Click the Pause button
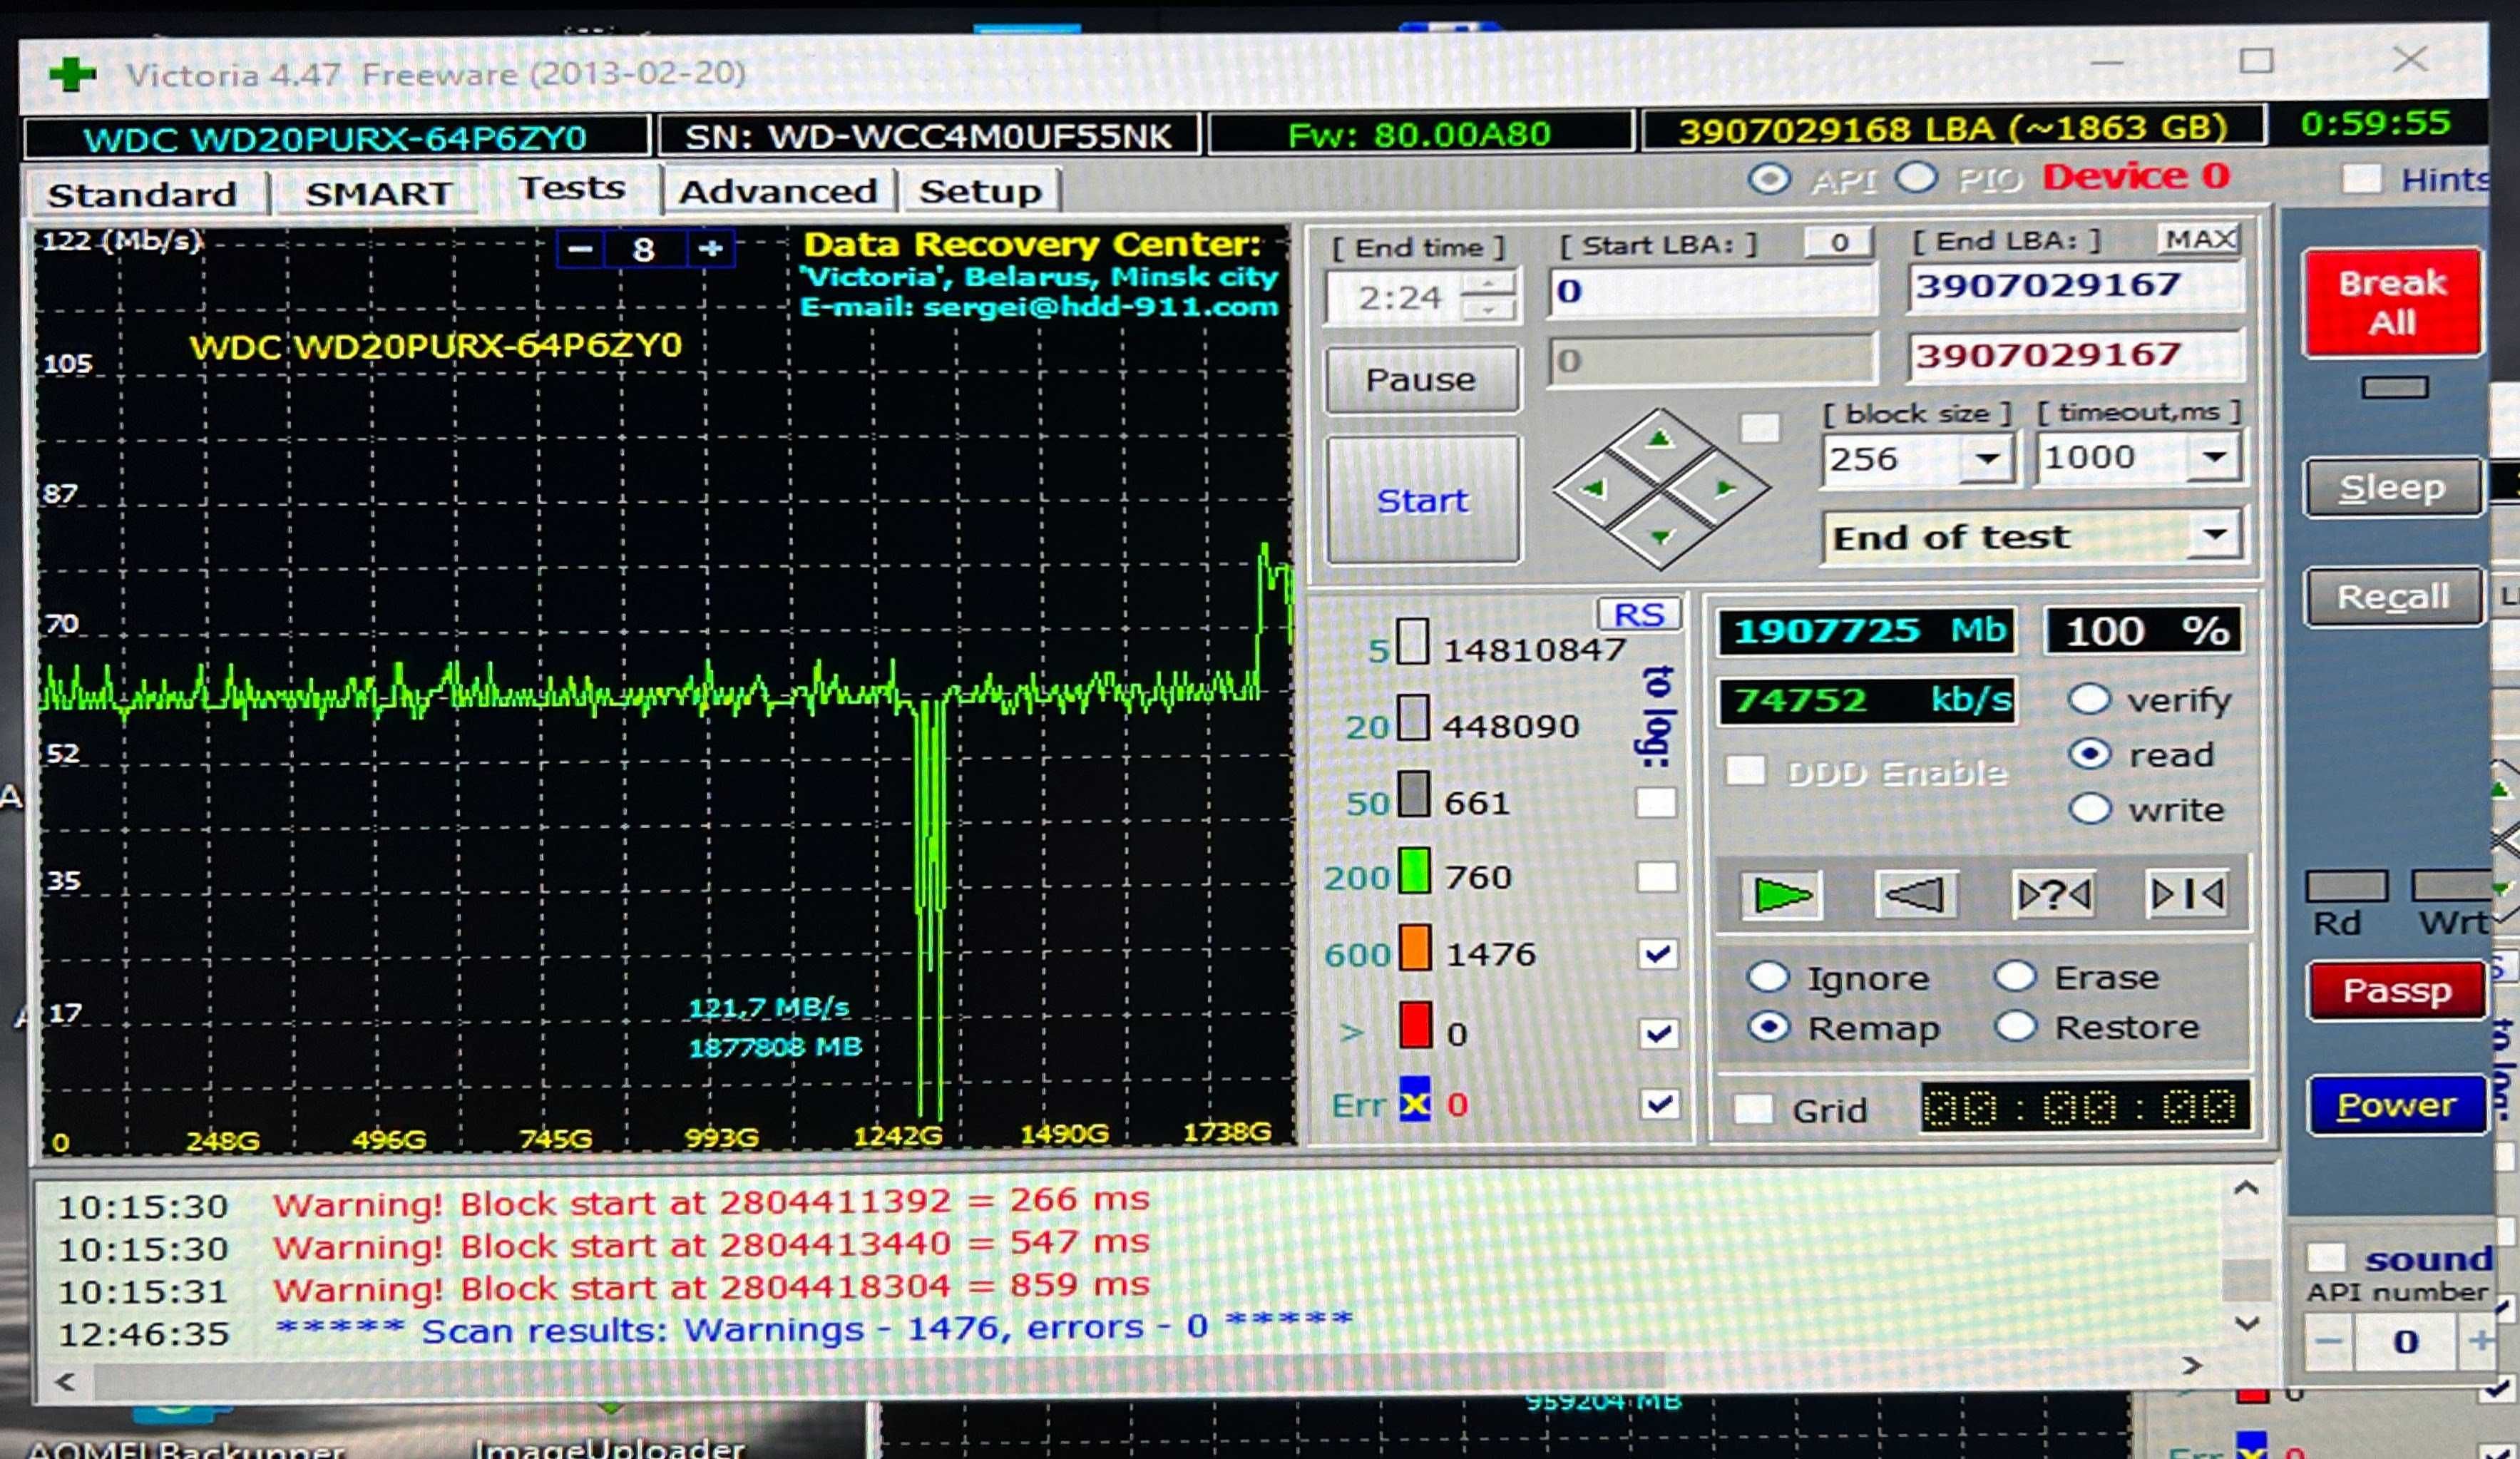This screenshot has height=1459, width=2520. click(1421, 380)
